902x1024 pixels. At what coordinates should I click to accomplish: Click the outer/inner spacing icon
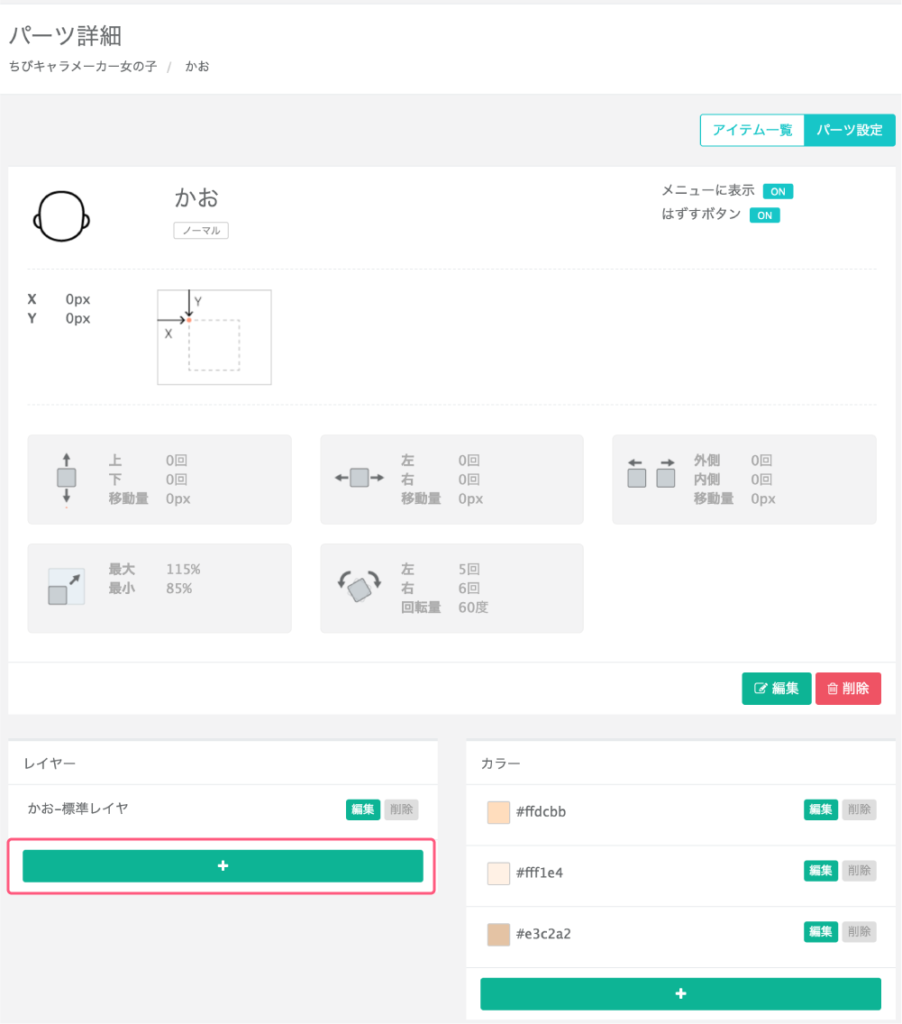click(x=651, y=473)
